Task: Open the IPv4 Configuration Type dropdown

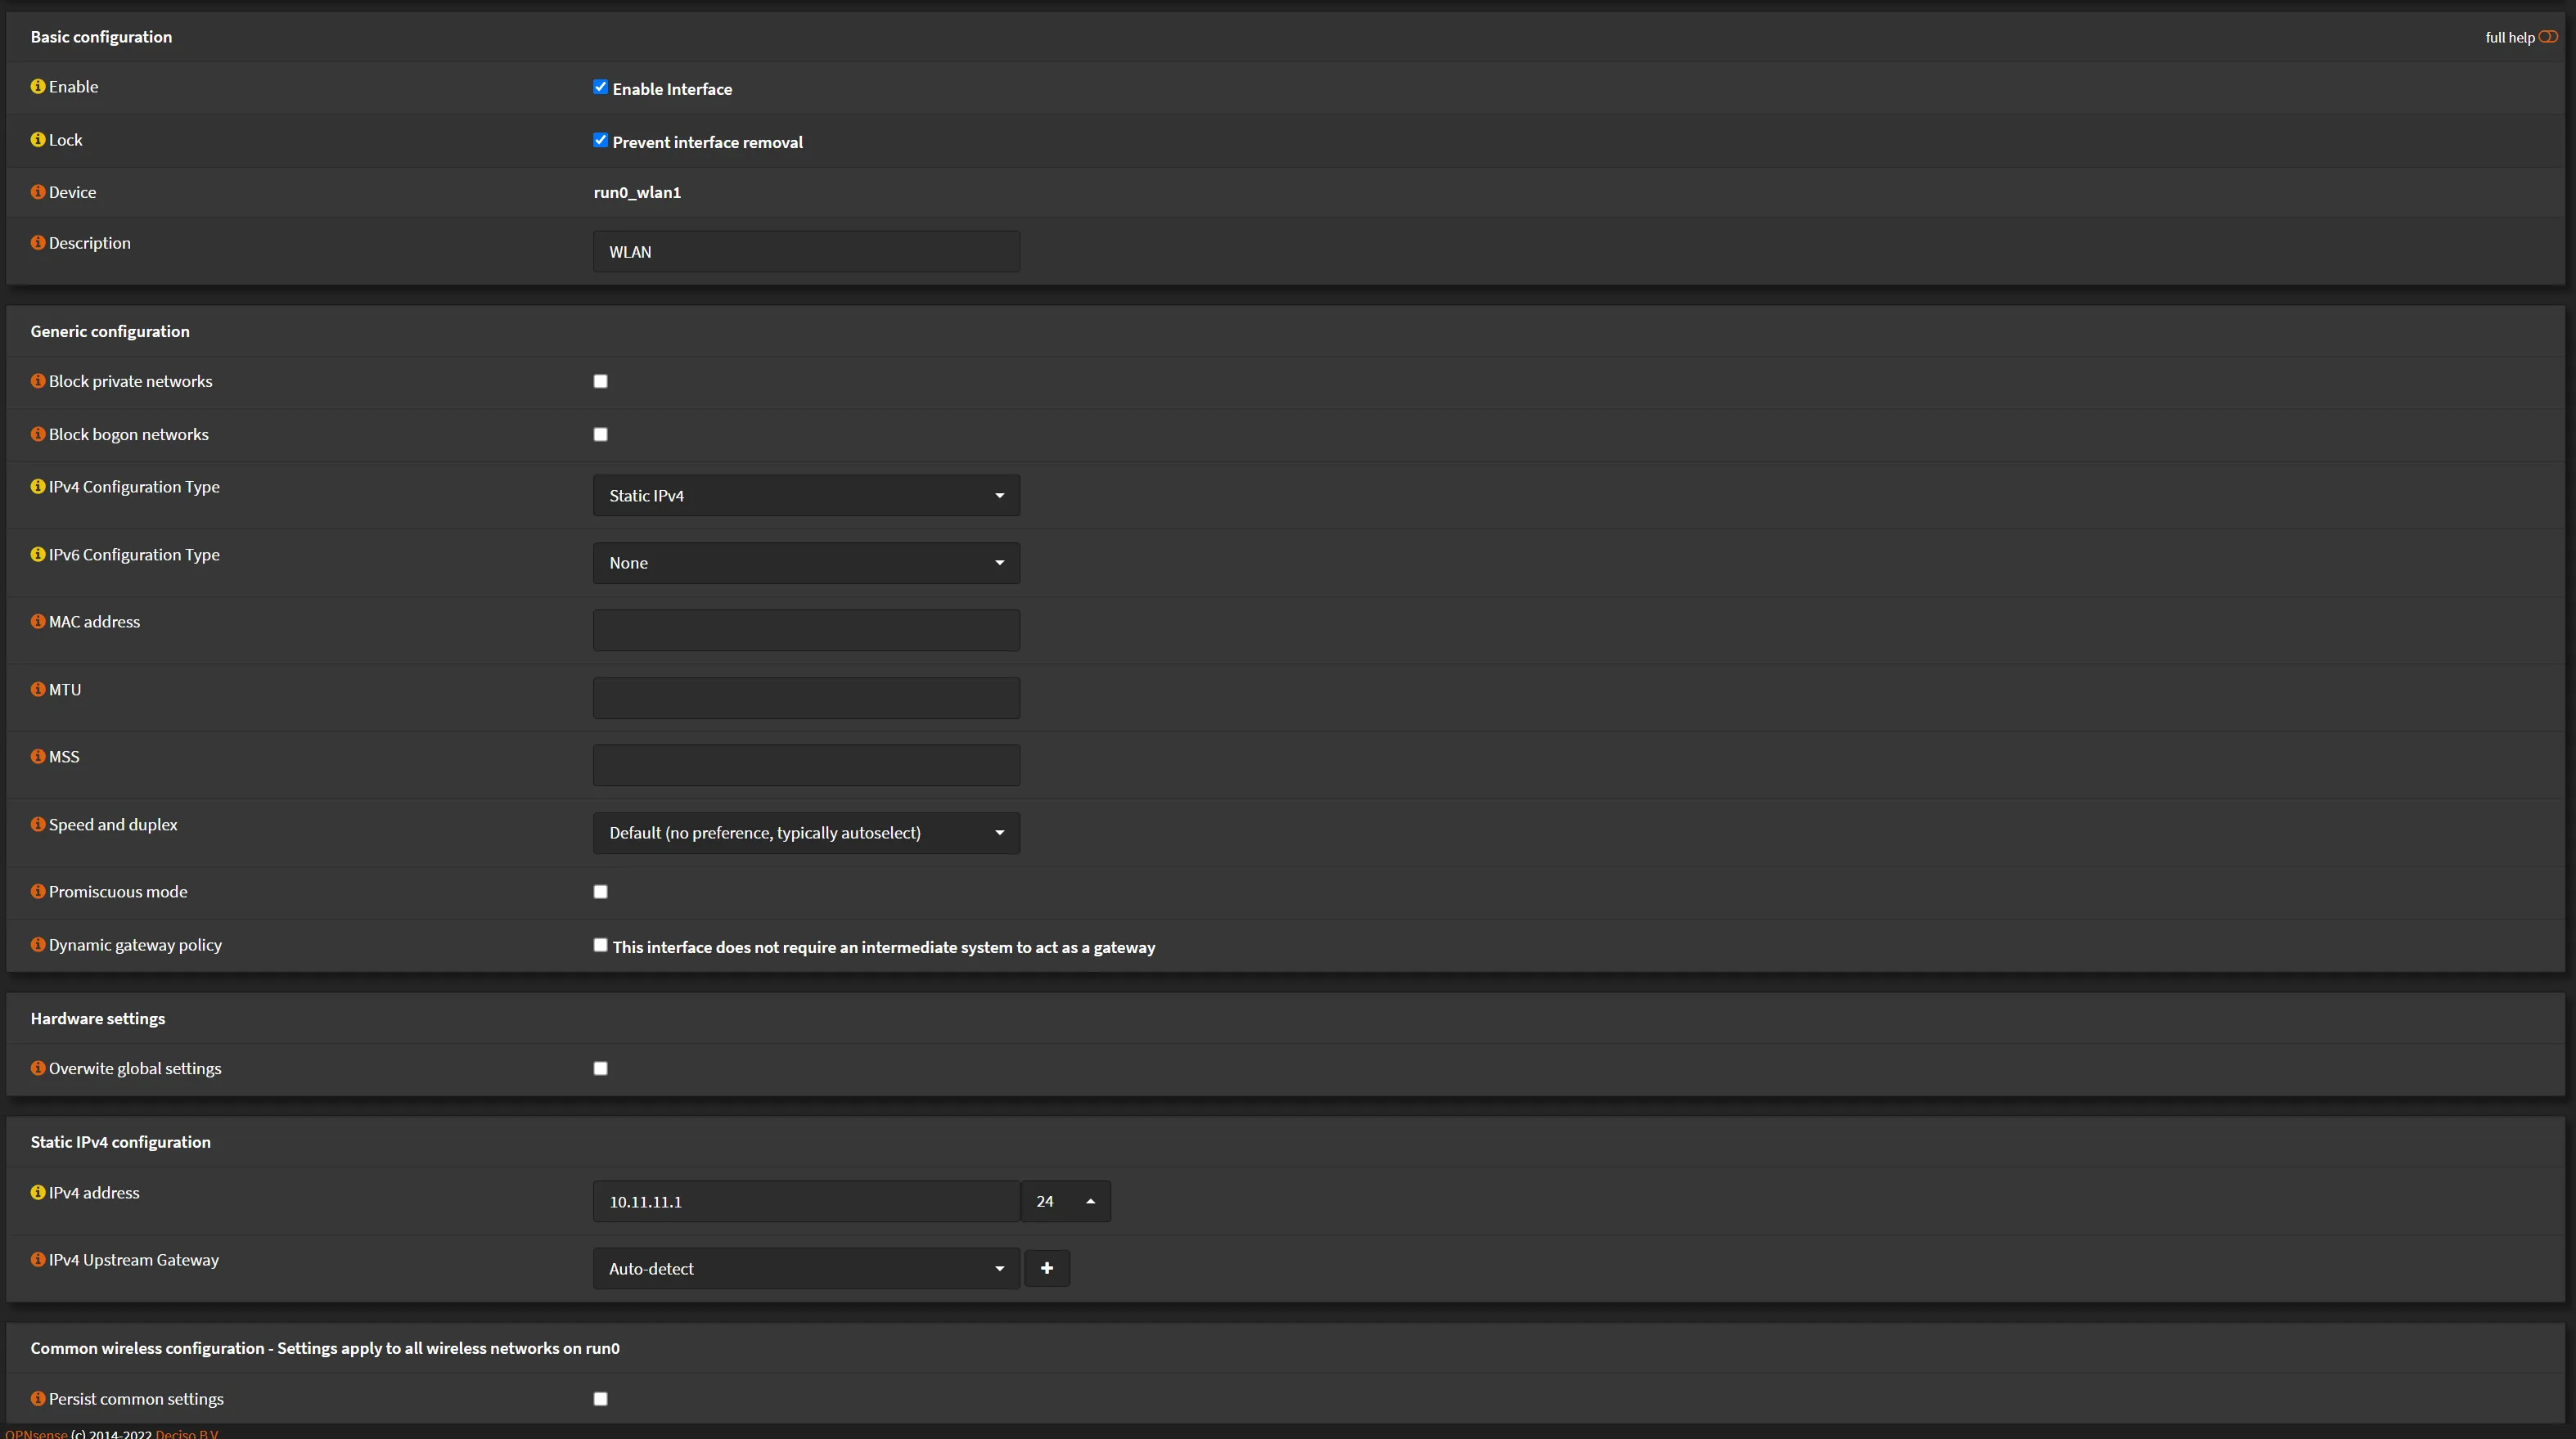Action: pyautogui.click(x=806, y=496)
